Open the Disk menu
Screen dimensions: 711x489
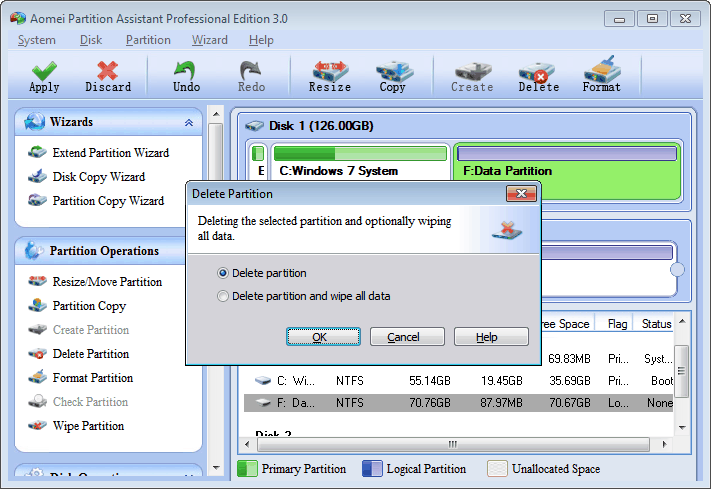91,40
